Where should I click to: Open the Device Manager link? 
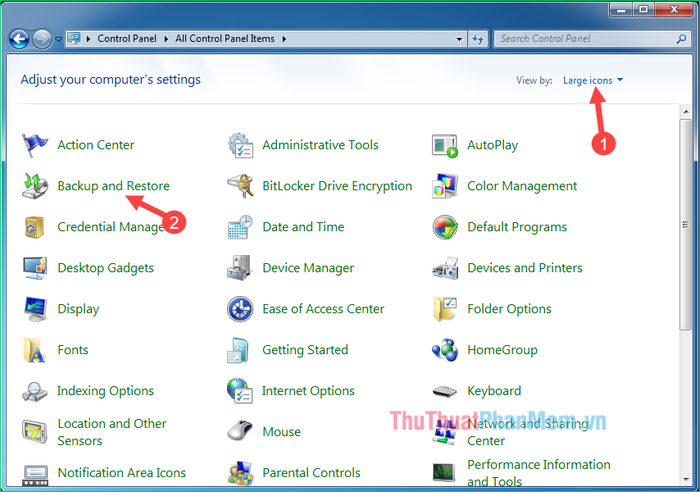(x=308, y=268)
